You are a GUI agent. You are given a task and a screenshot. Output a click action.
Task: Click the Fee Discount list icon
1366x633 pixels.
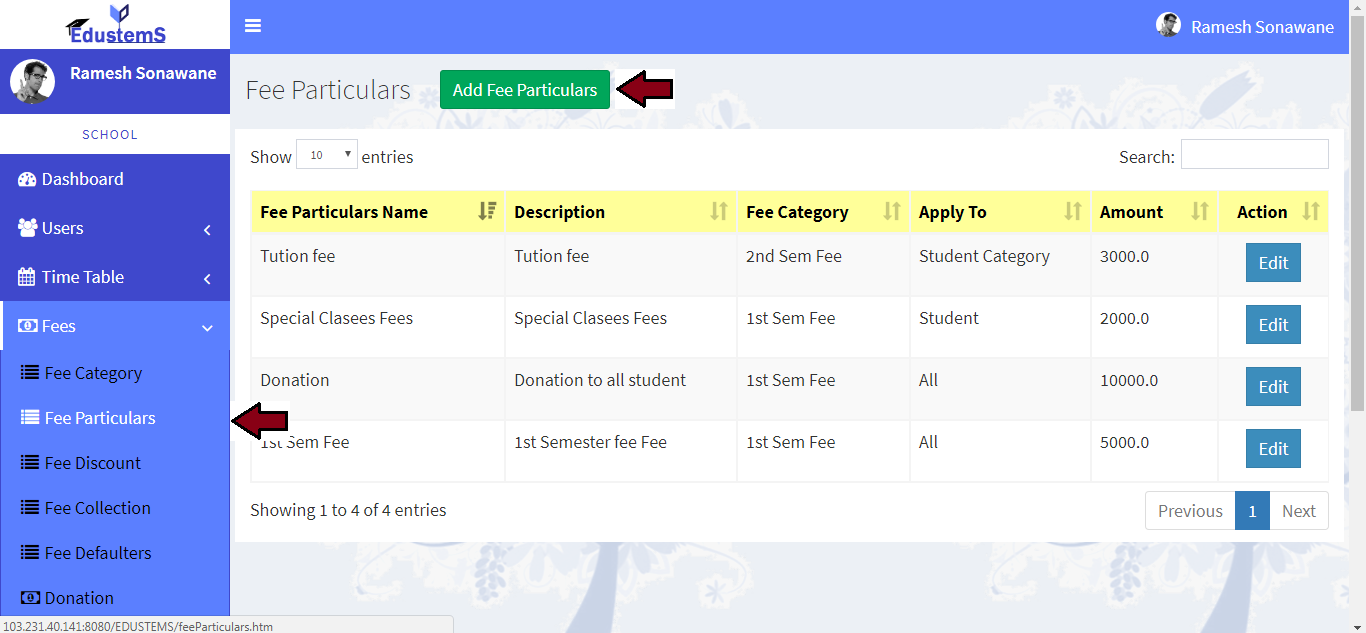click(x=31, y=462)
